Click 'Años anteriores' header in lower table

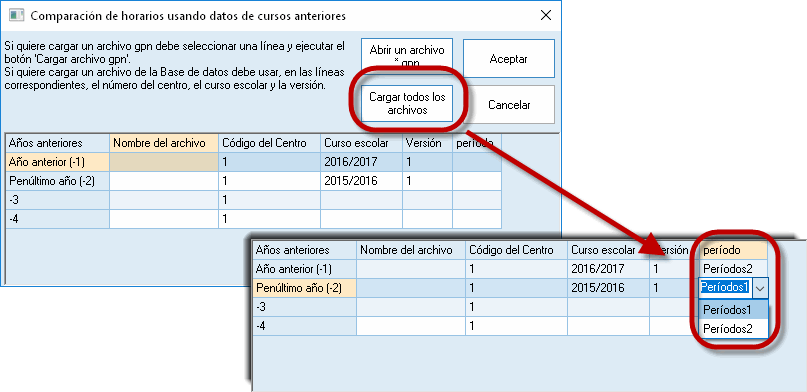click(x=304, y=250)
